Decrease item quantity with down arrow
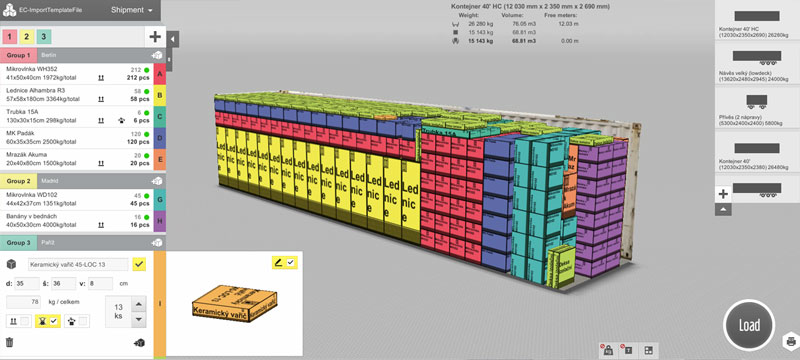800x360 pixels. pos(139,320)
